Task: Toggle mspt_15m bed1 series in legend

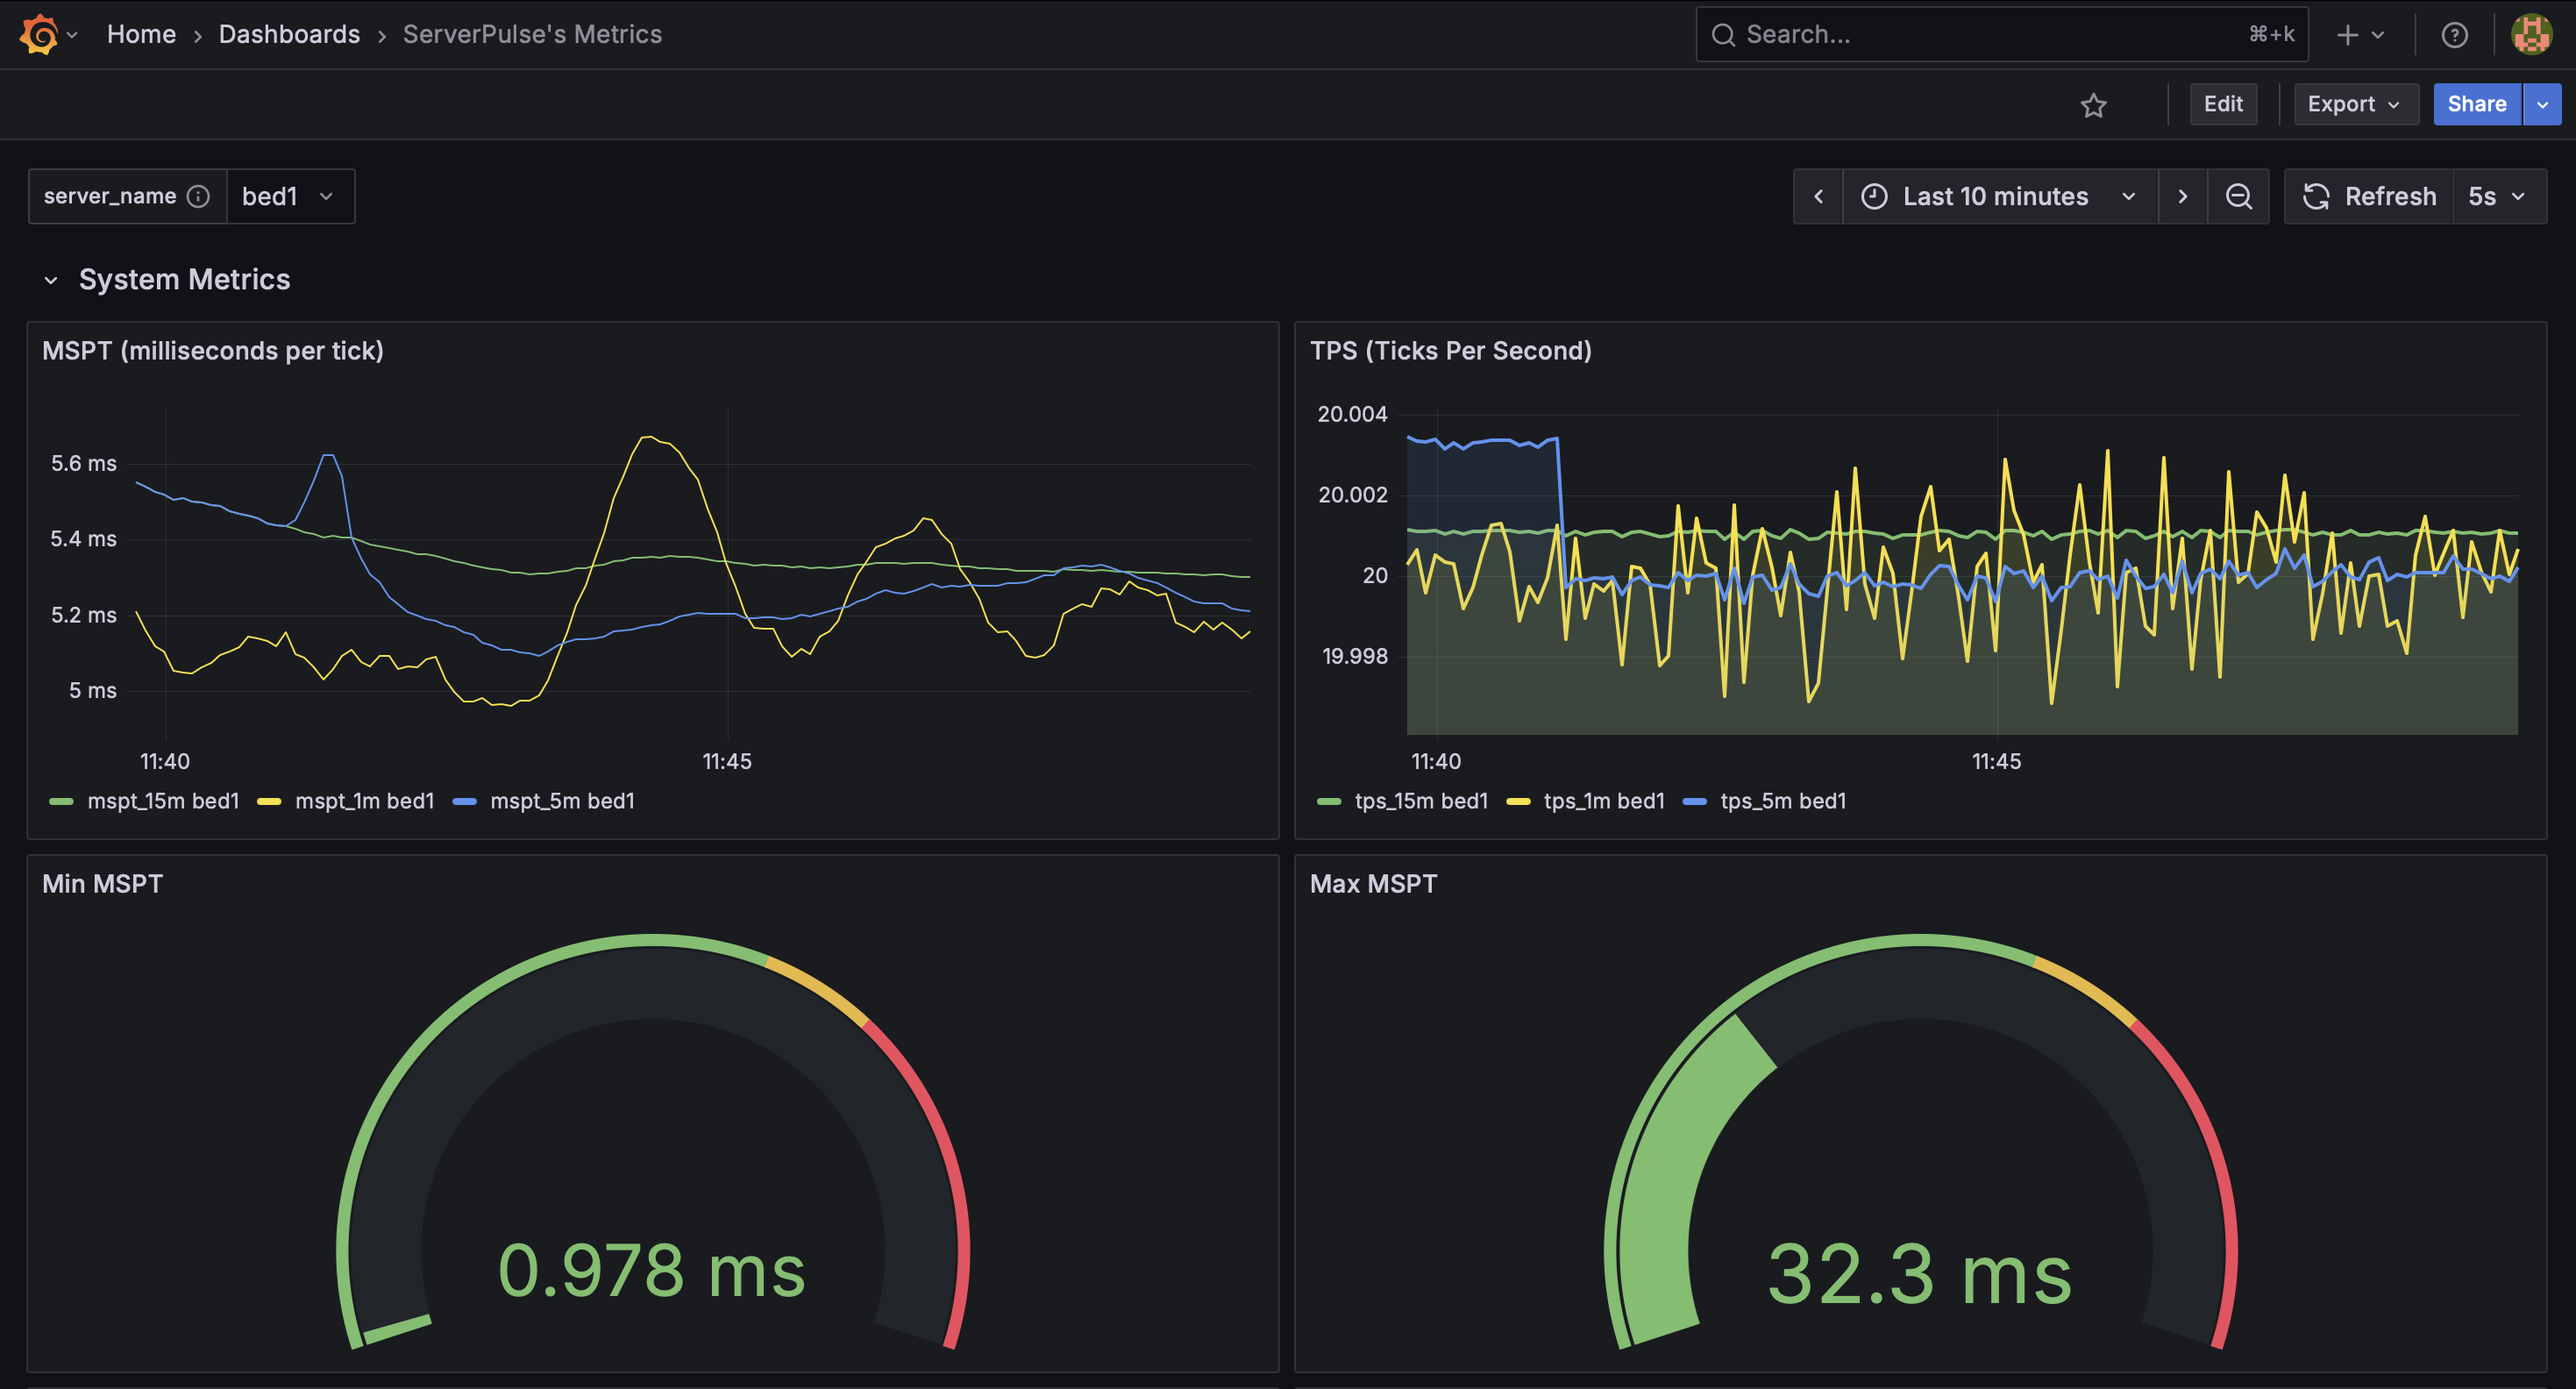Action: [162, 801]
